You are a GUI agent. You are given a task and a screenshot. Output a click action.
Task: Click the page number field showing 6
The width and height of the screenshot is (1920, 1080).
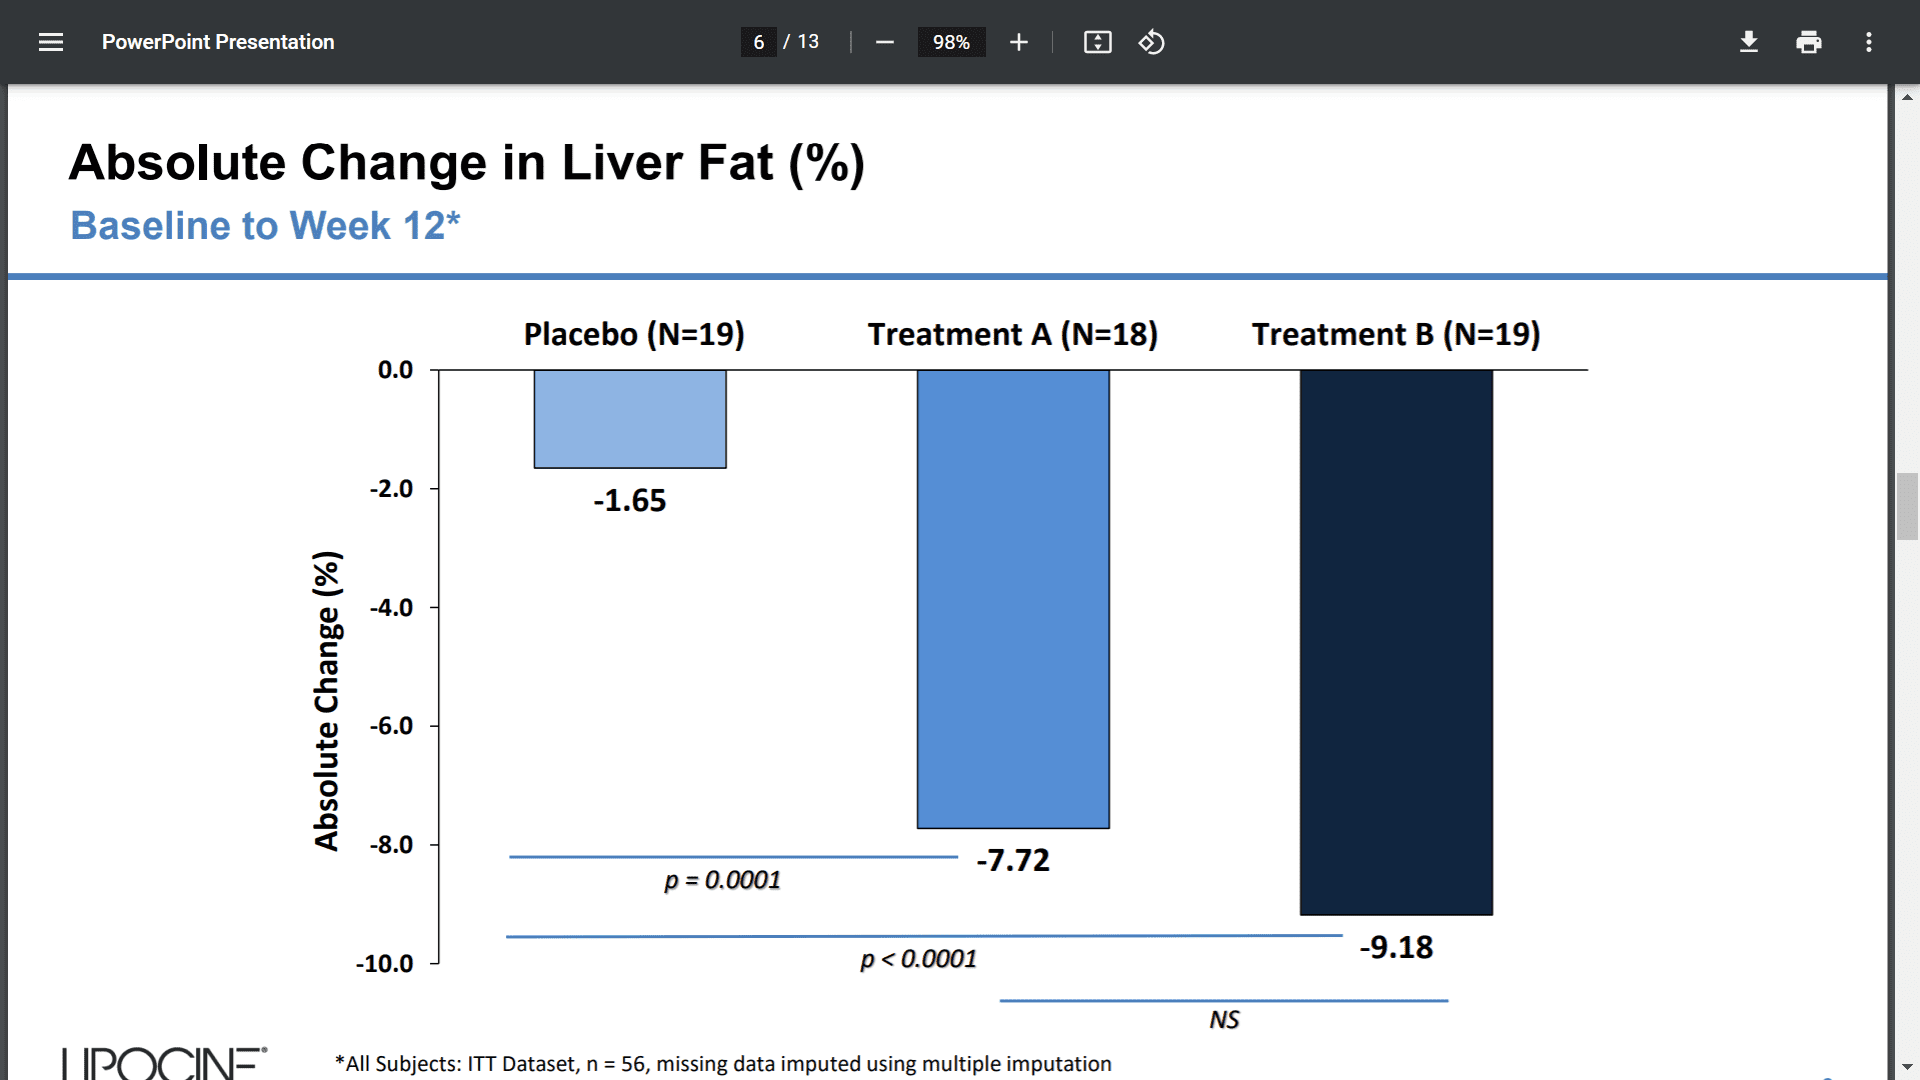[x=759, y=42]
